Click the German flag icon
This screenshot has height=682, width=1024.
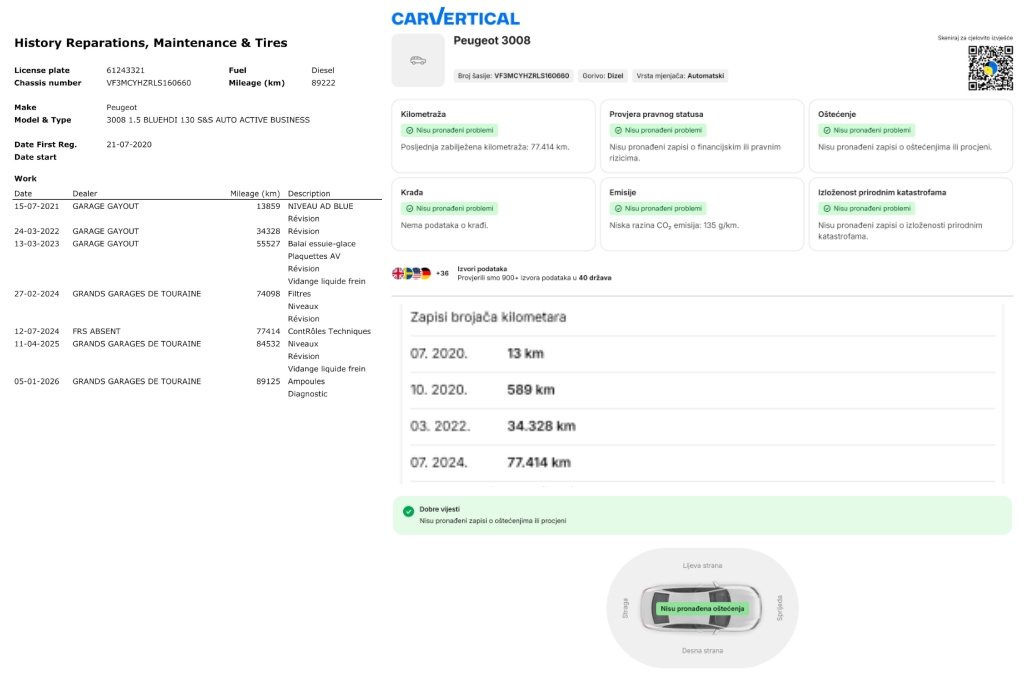pyautogui.click(x=425, y=273)
